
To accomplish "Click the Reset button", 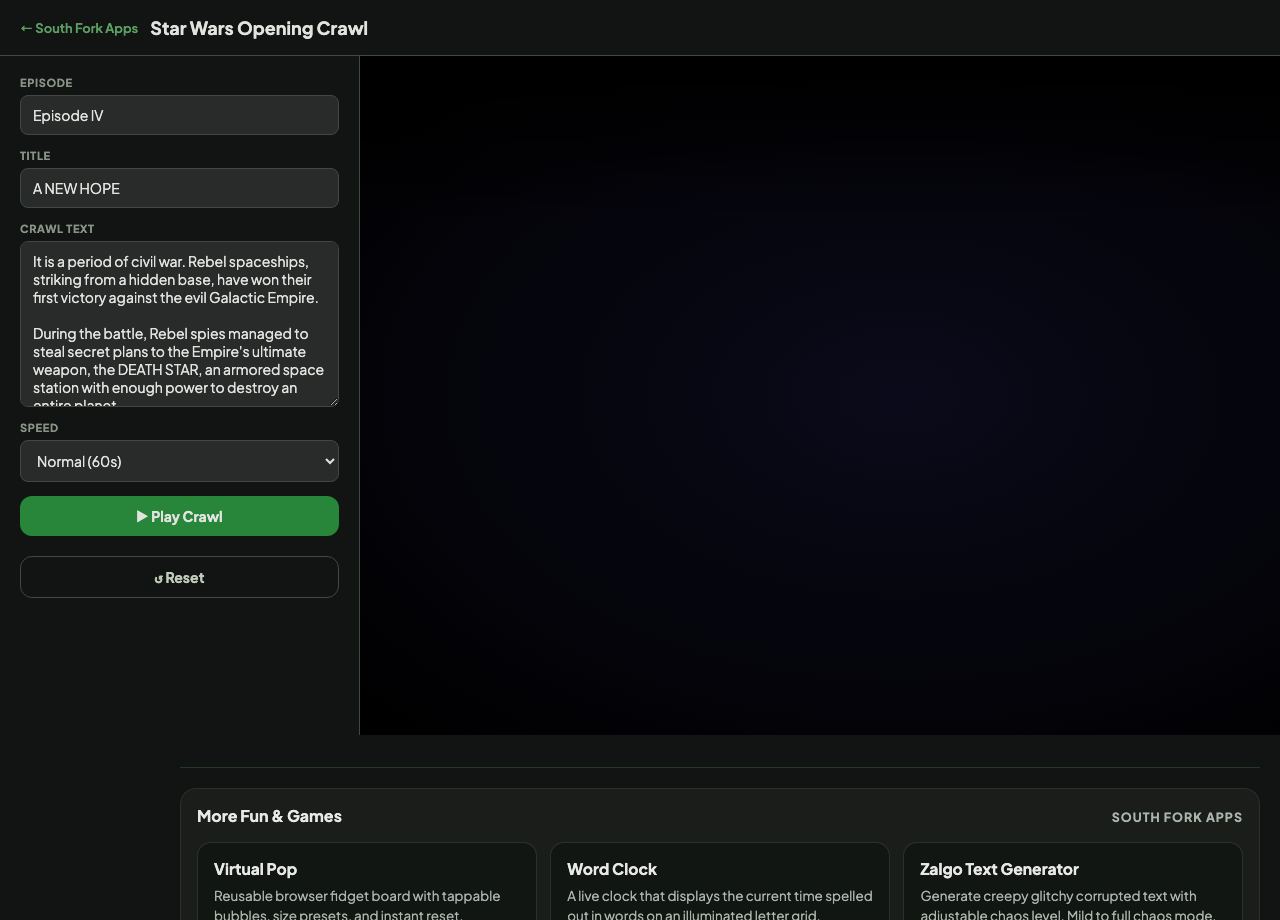I will [179, 577].
